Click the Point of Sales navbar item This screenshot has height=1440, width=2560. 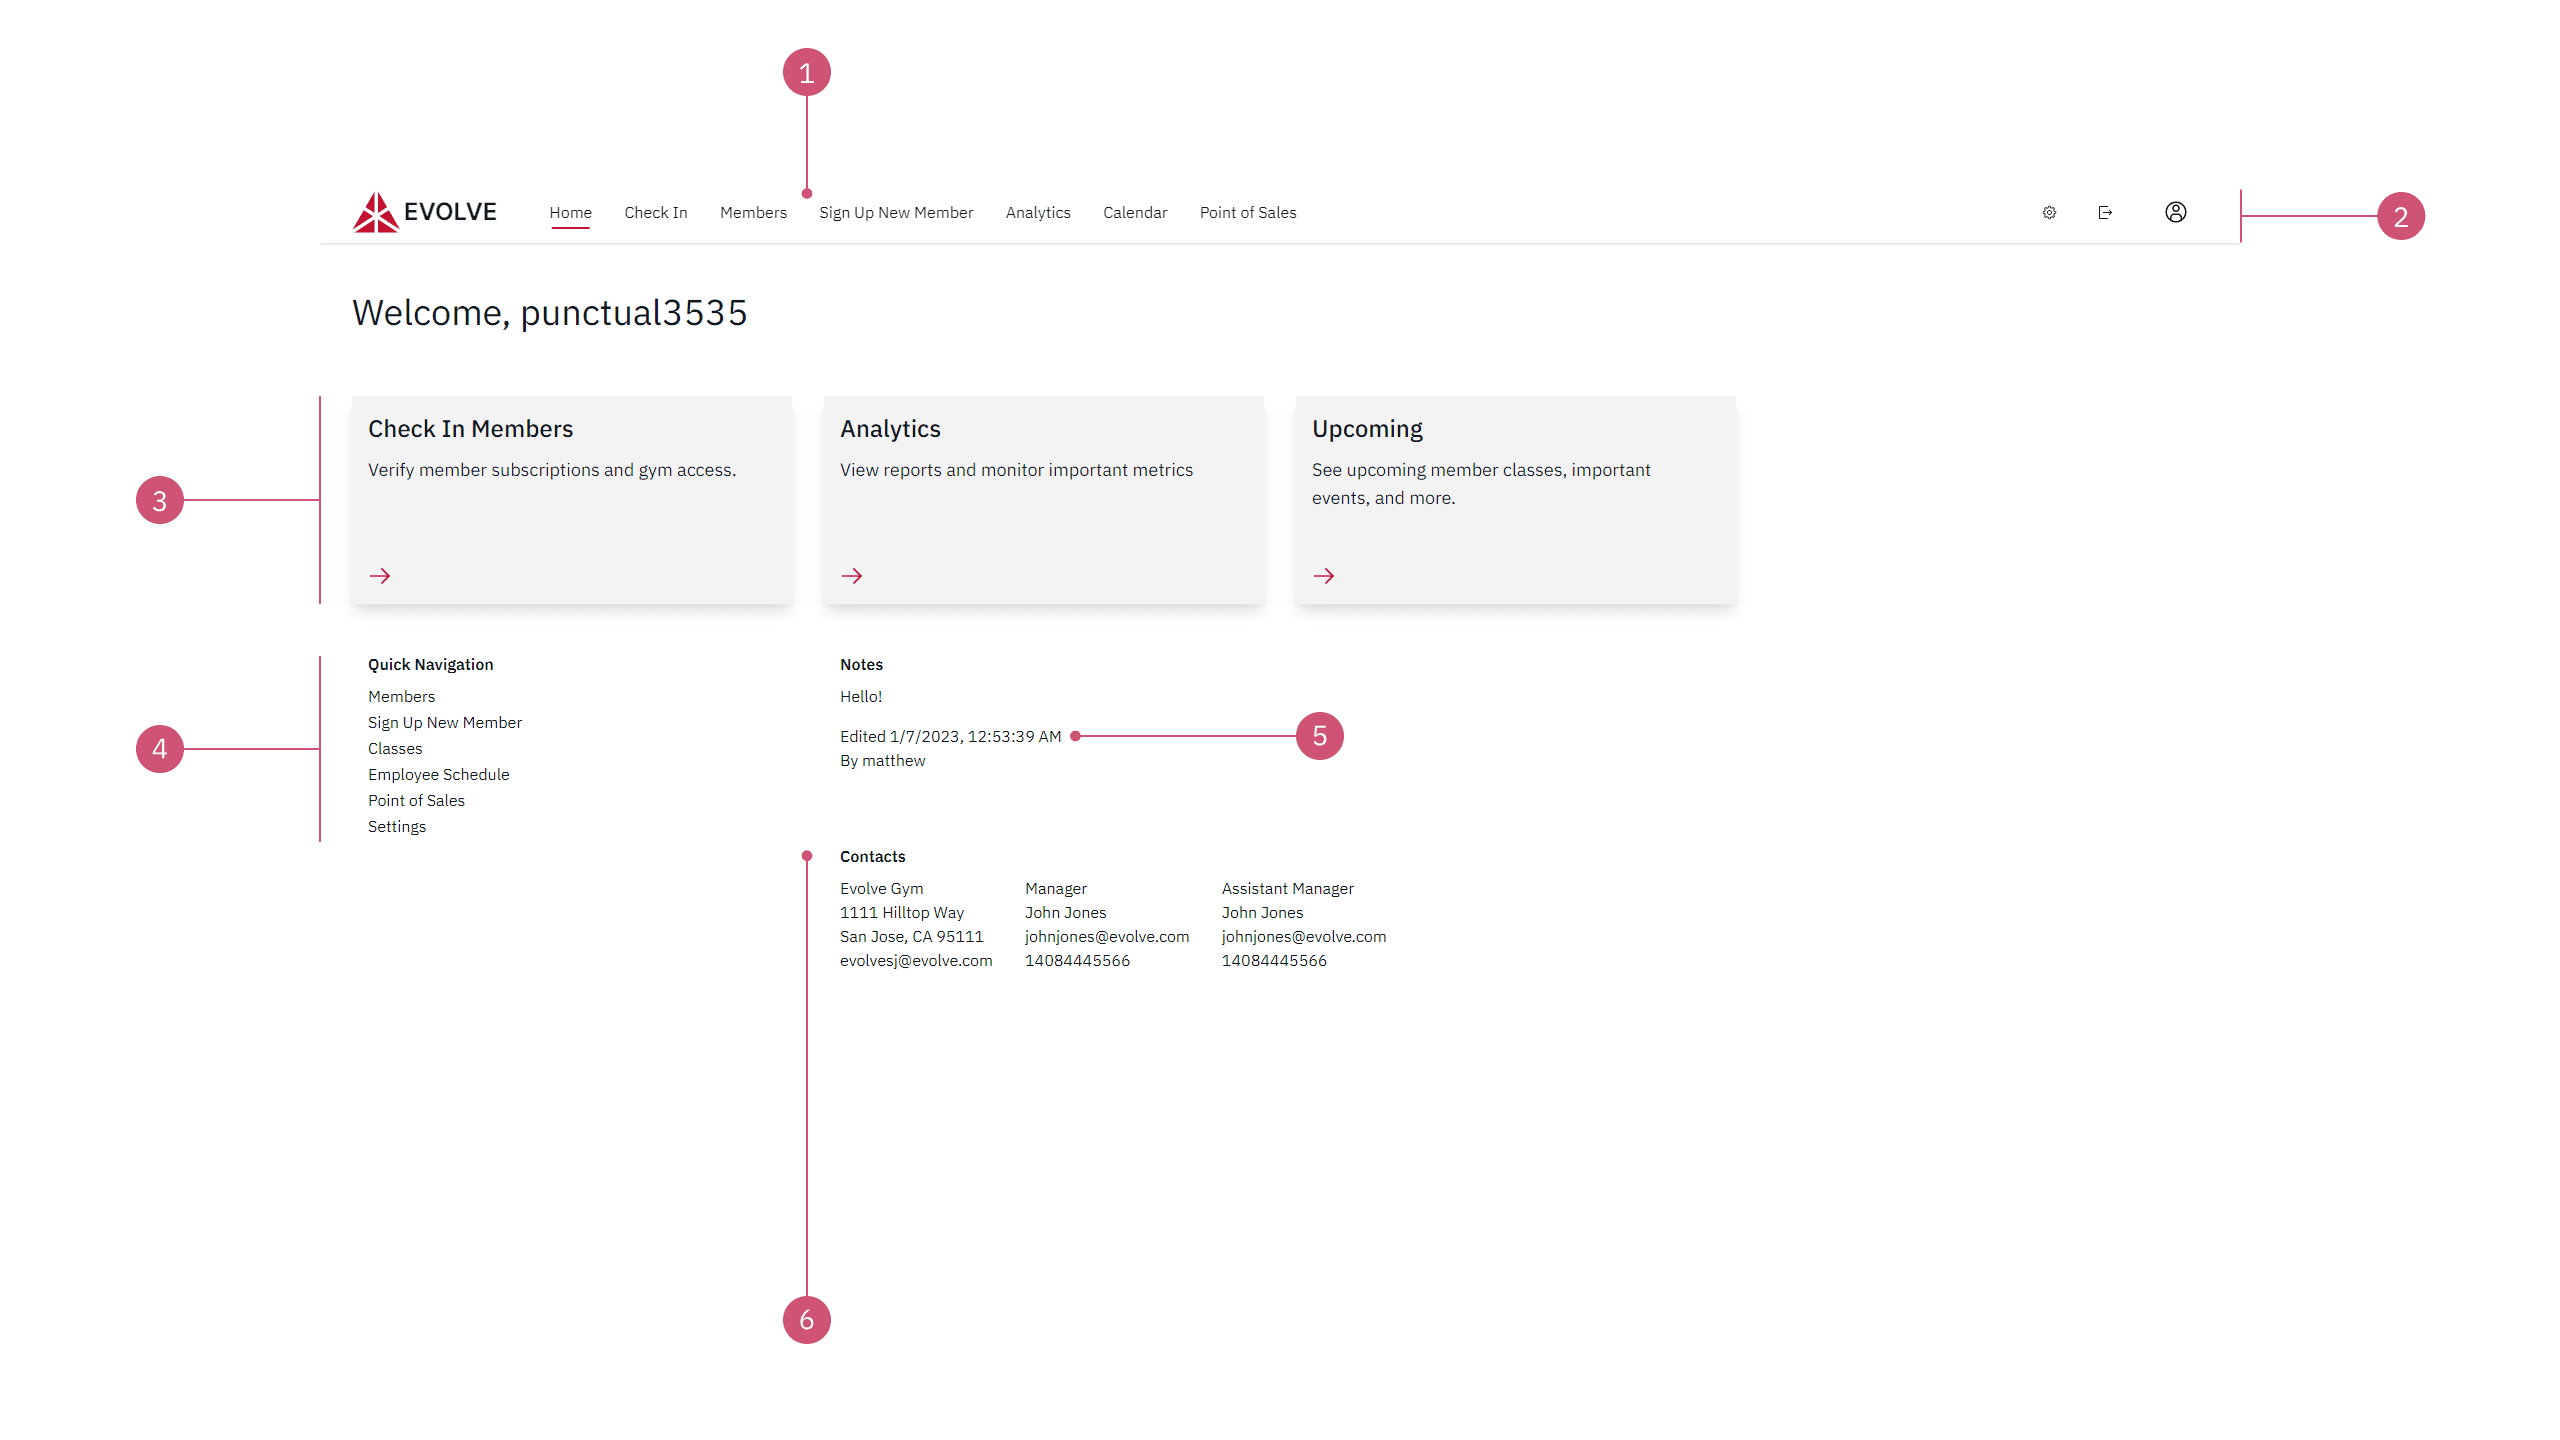pos(1247,211)
